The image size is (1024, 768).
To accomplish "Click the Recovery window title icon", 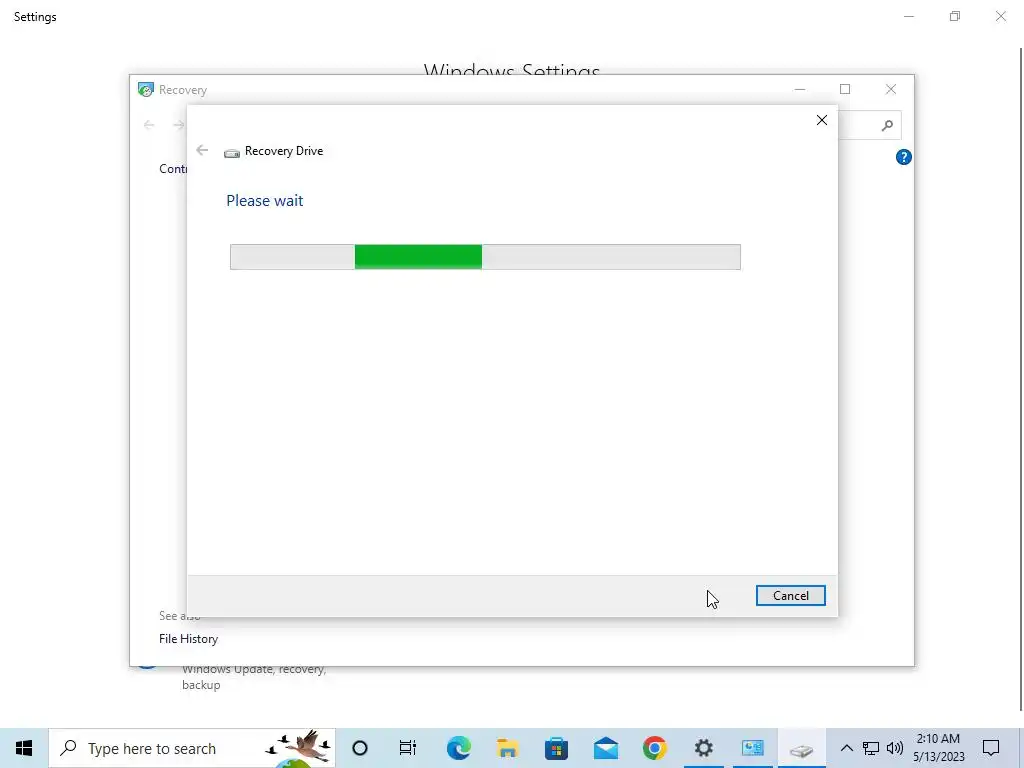I will click(x=146, y=89).
